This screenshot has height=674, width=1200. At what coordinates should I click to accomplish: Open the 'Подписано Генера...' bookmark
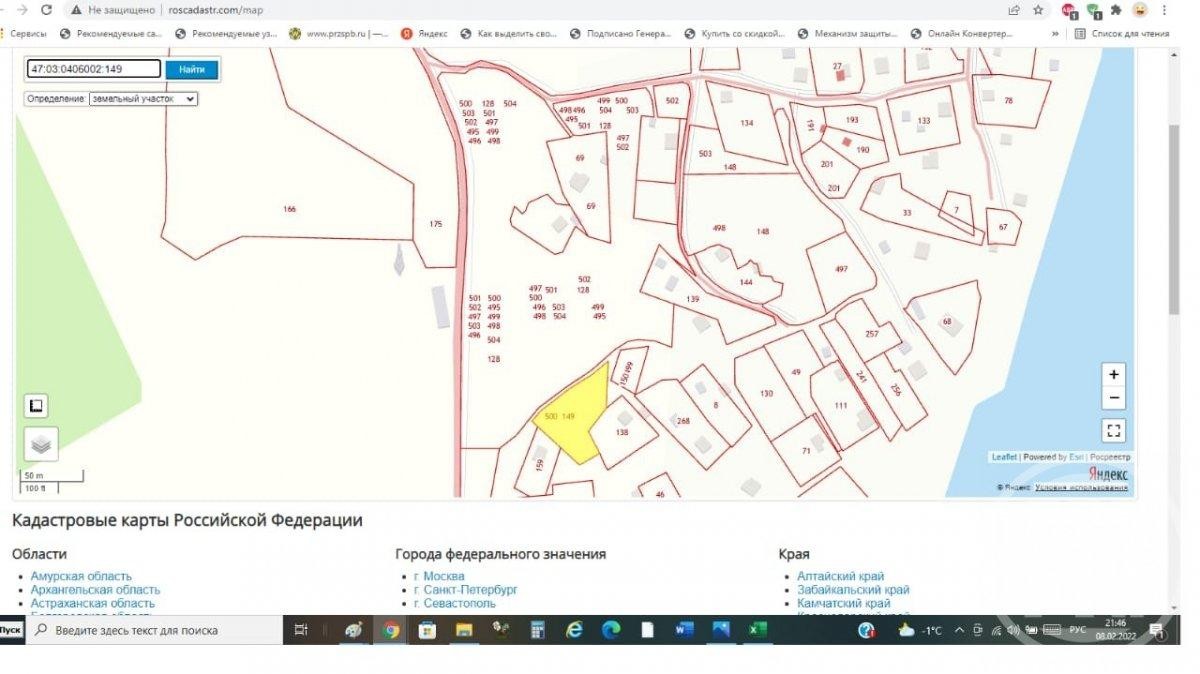click(620, 33)
